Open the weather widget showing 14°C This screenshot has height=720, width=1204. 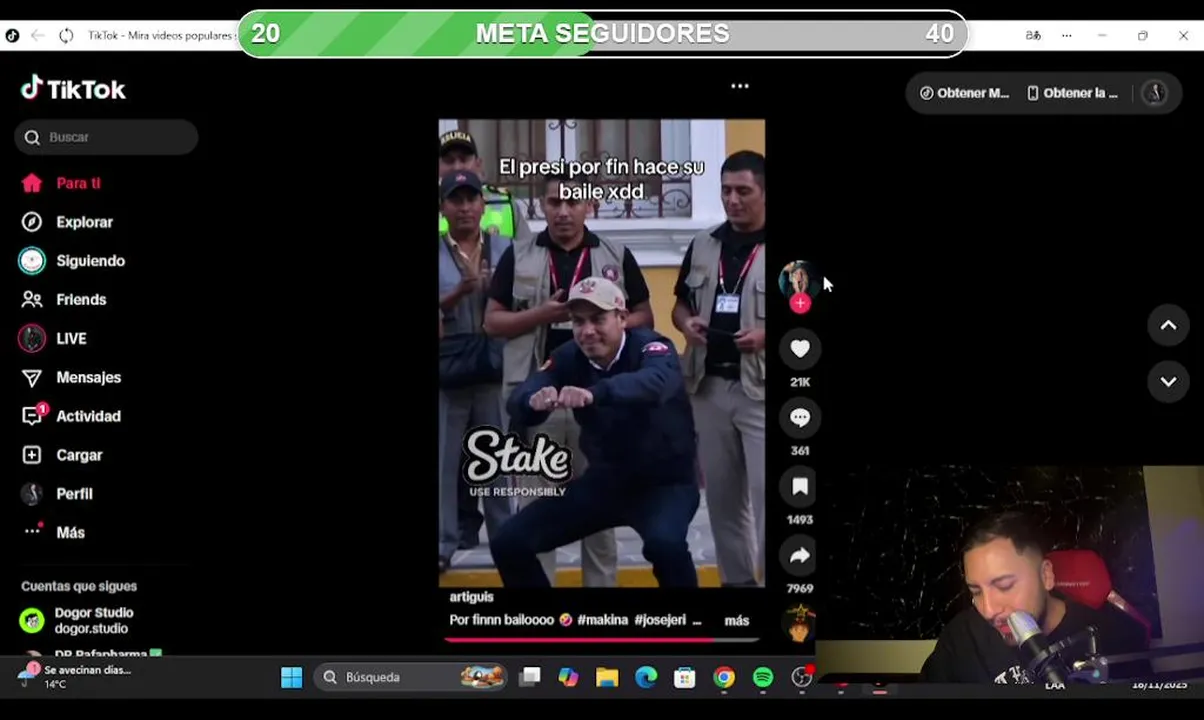76,676
